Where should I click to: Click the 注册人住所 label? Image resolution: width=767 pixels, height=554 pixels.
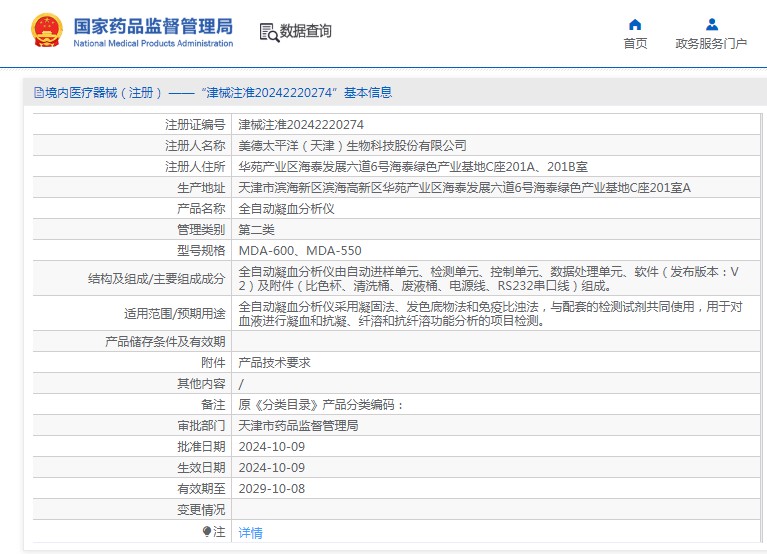(x=195, y=167)
